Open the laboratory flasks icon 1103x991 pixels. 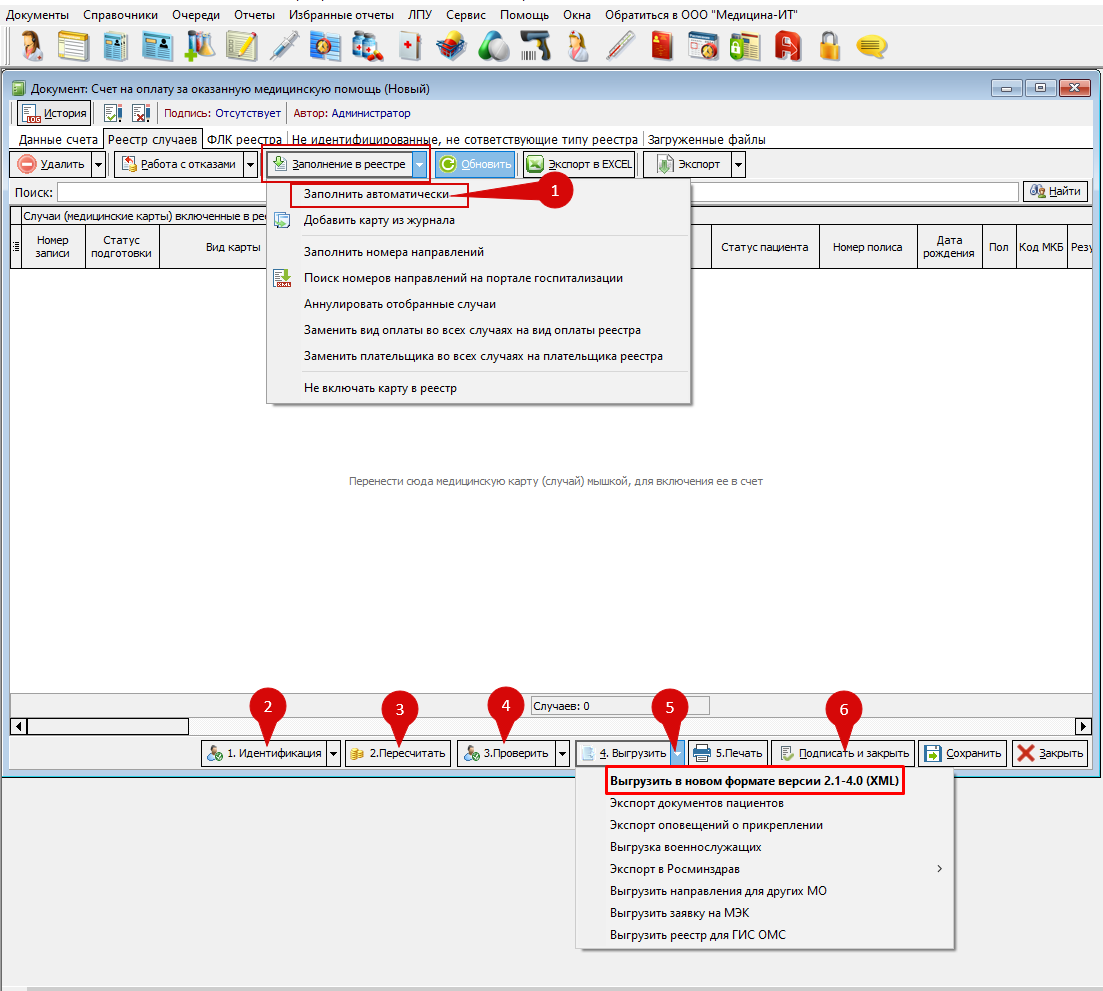point(199,46)
